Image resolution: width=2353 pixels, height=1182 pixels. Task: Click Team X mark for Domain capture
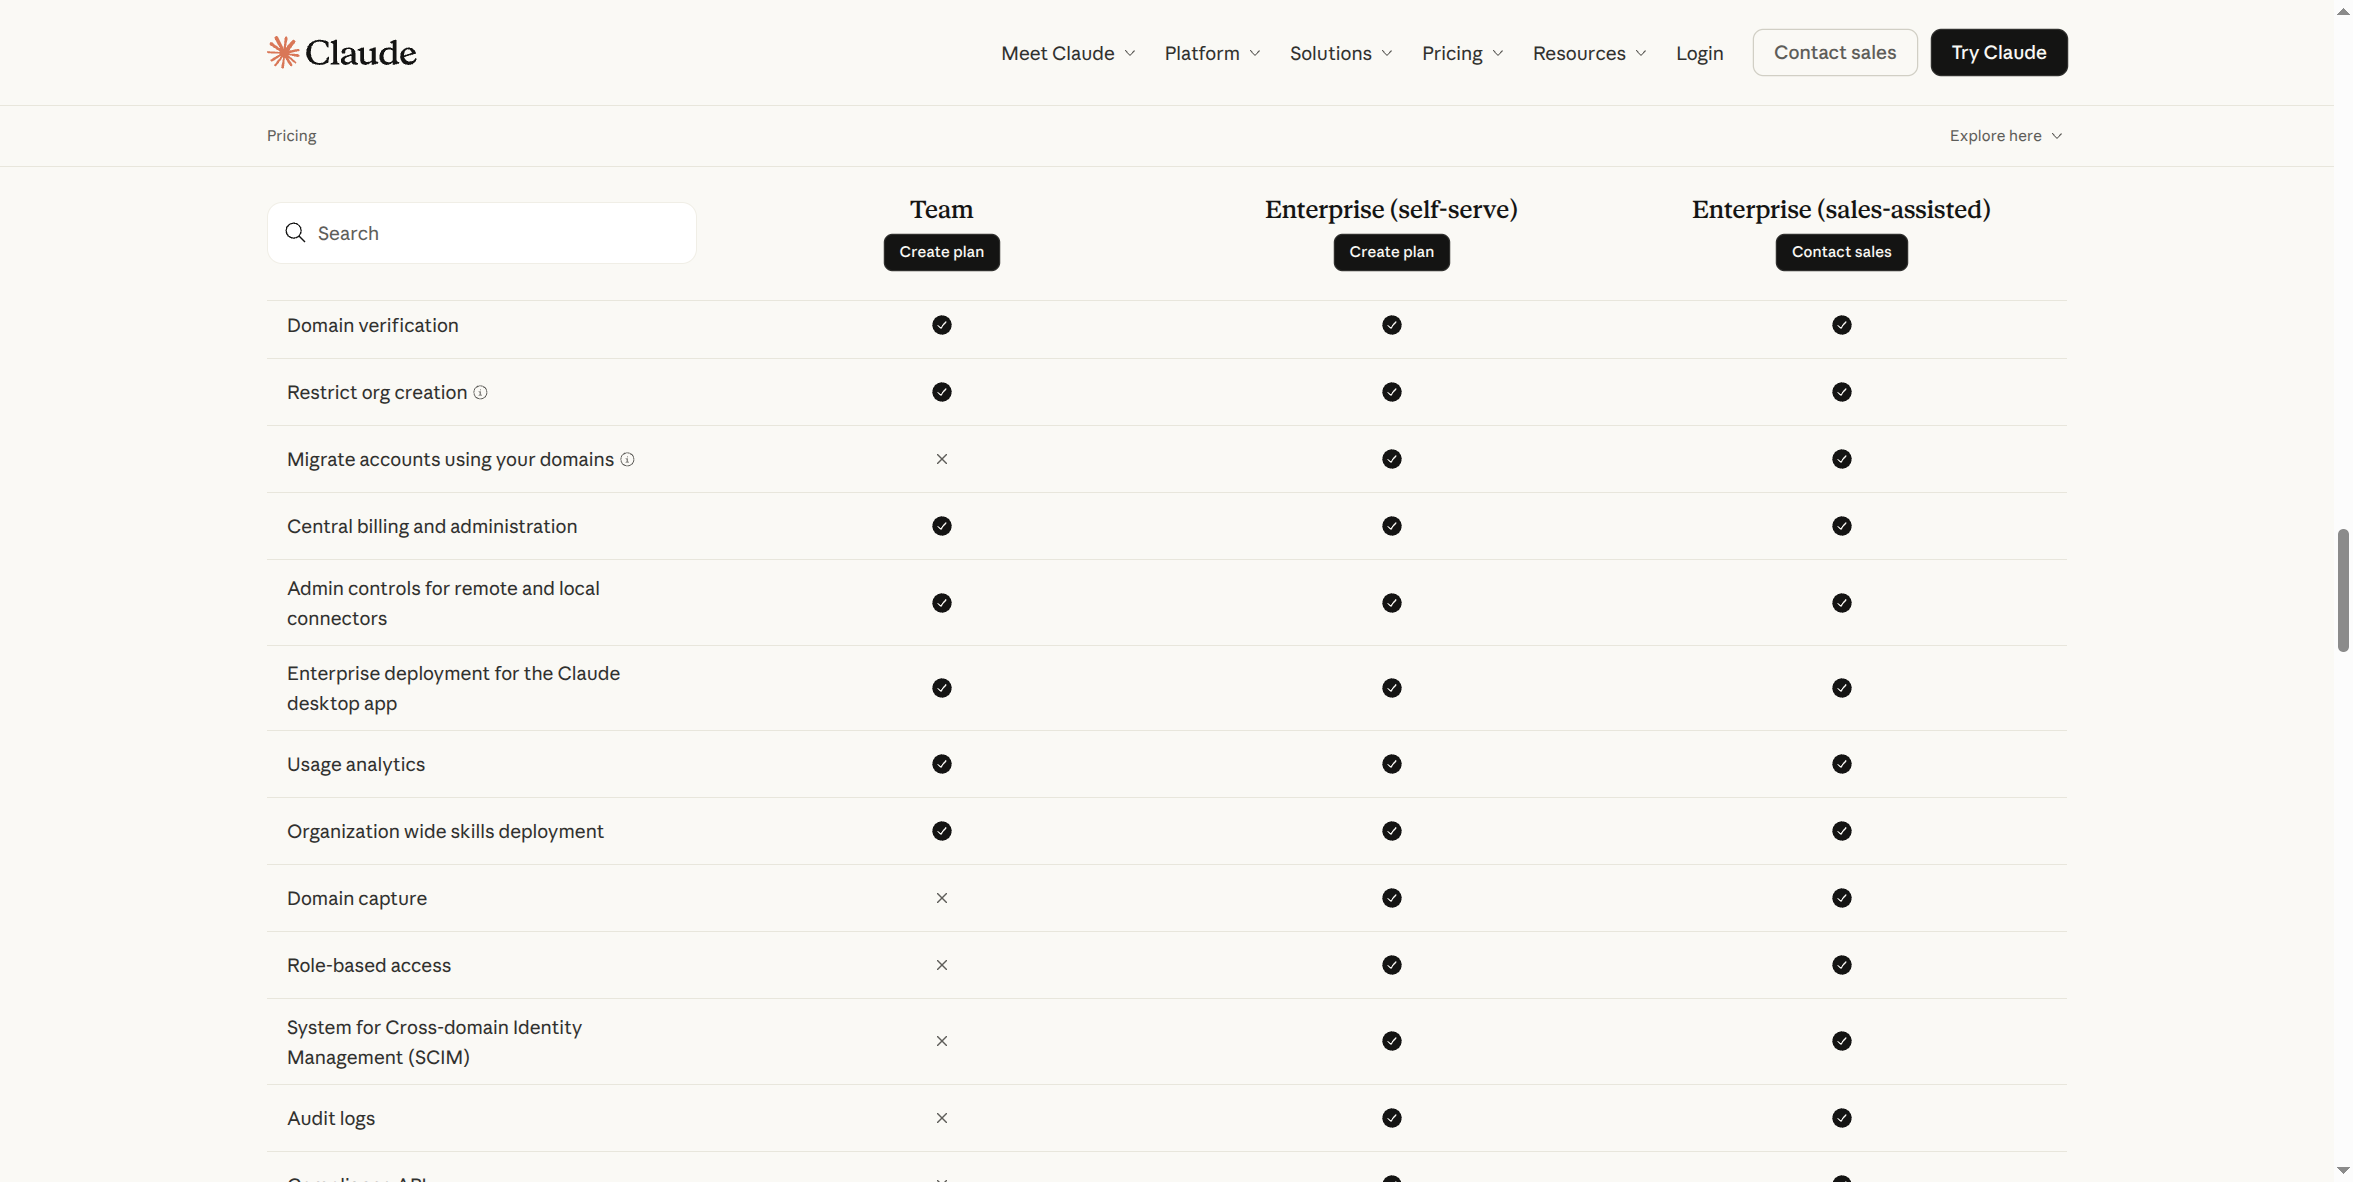click(x=942, y=898)
